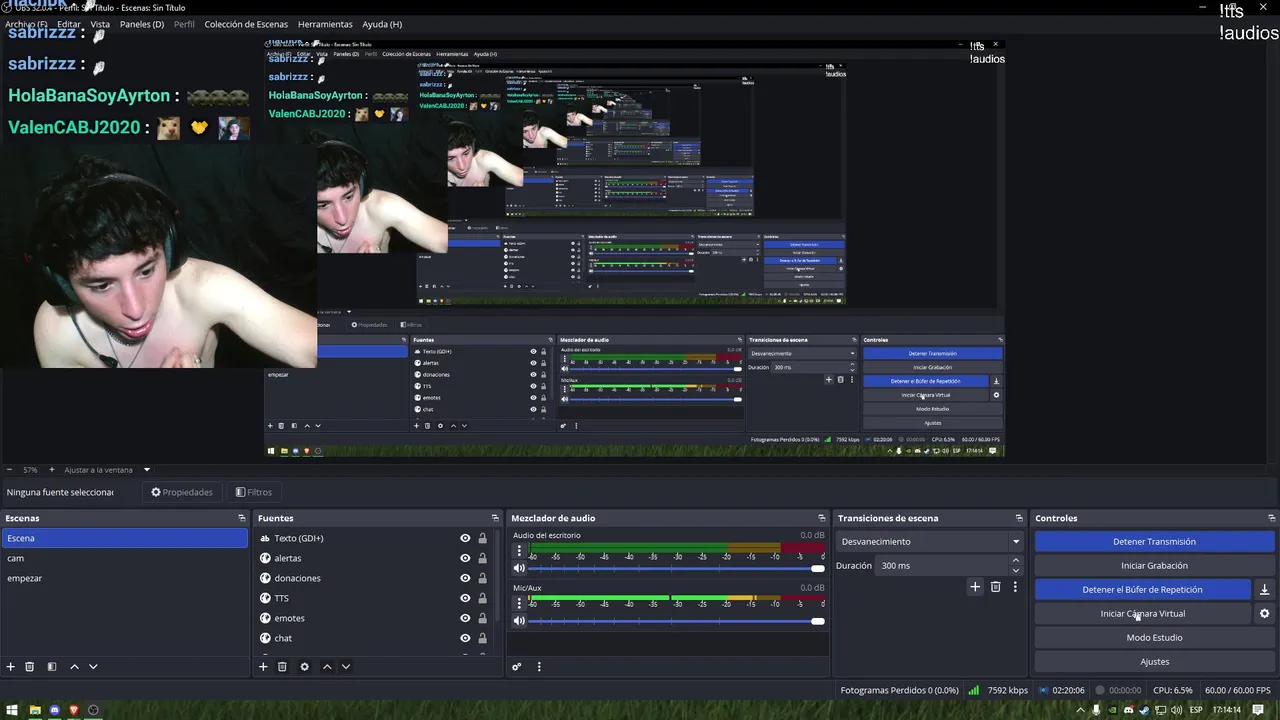This screenshot has height=720, width=1280.
Task: Toggle visibility of donaciones source
Action: (x=465, y=578)
